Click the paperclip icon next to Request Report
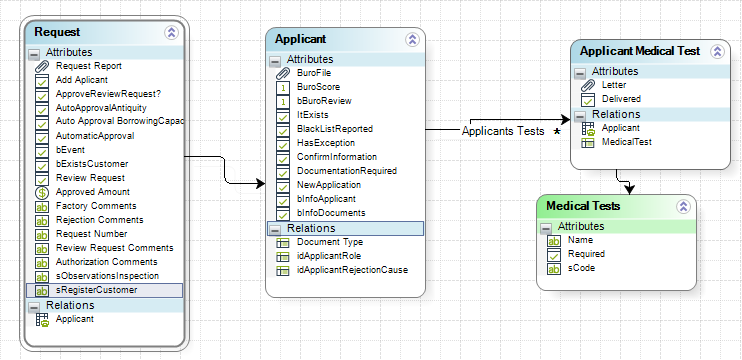The image size is (742, 360). tap(42, 67)
